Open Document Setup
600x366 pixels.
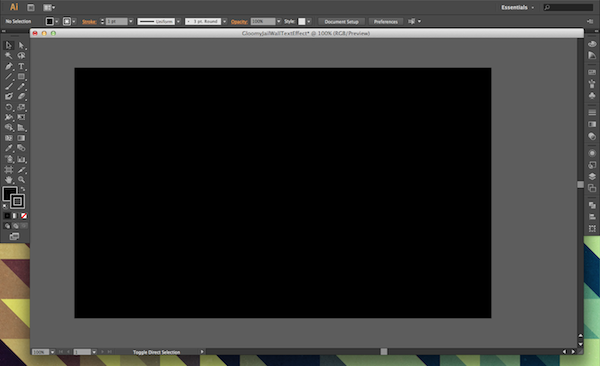[341, 22]
